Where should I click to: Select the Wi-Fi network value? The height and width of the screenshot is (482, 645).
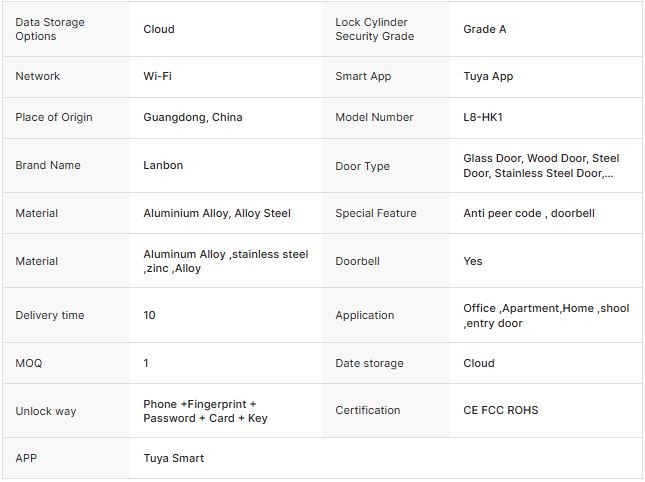pos(157,76)
